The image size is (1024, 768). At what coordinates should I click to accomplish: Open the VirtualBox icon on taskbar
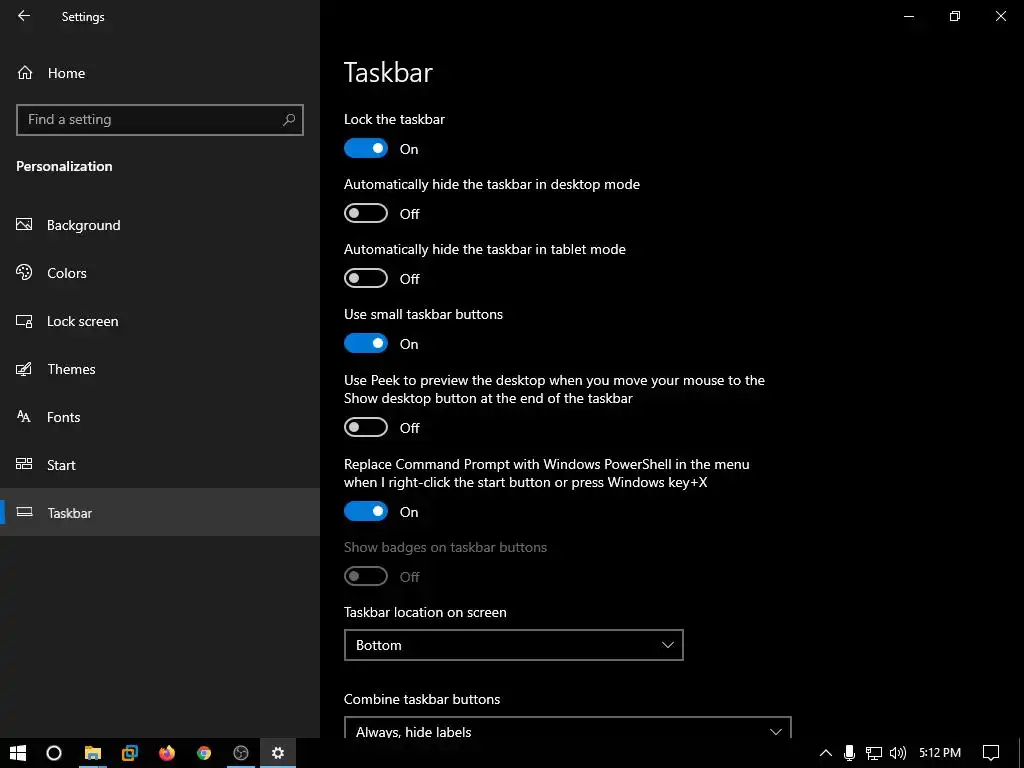(x=129, y=753)
